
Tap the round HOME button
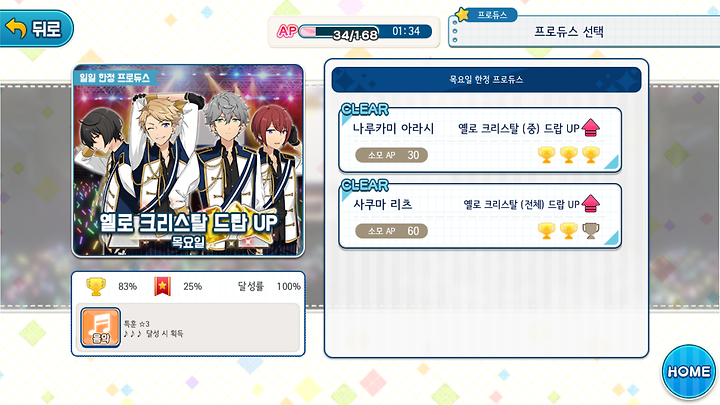coord(688,371)
